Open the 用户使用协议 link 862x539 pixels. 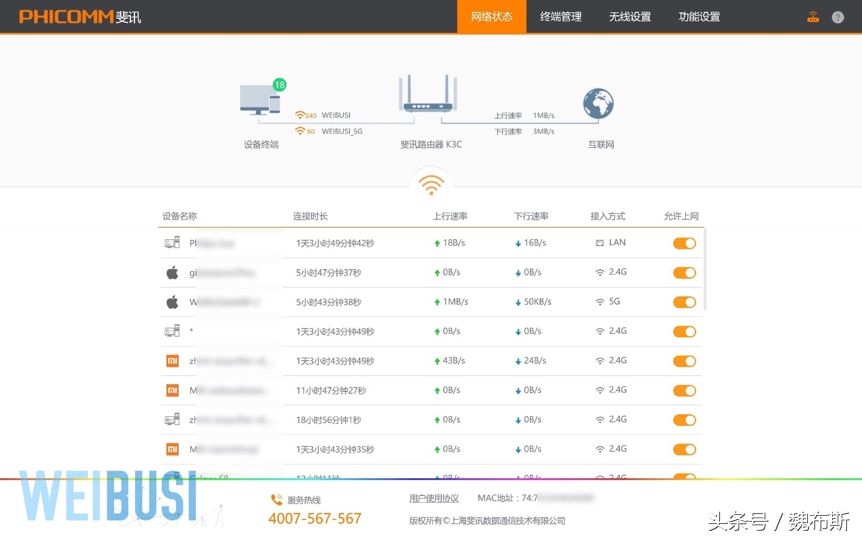pyautogui.click(x=434, y=498)
